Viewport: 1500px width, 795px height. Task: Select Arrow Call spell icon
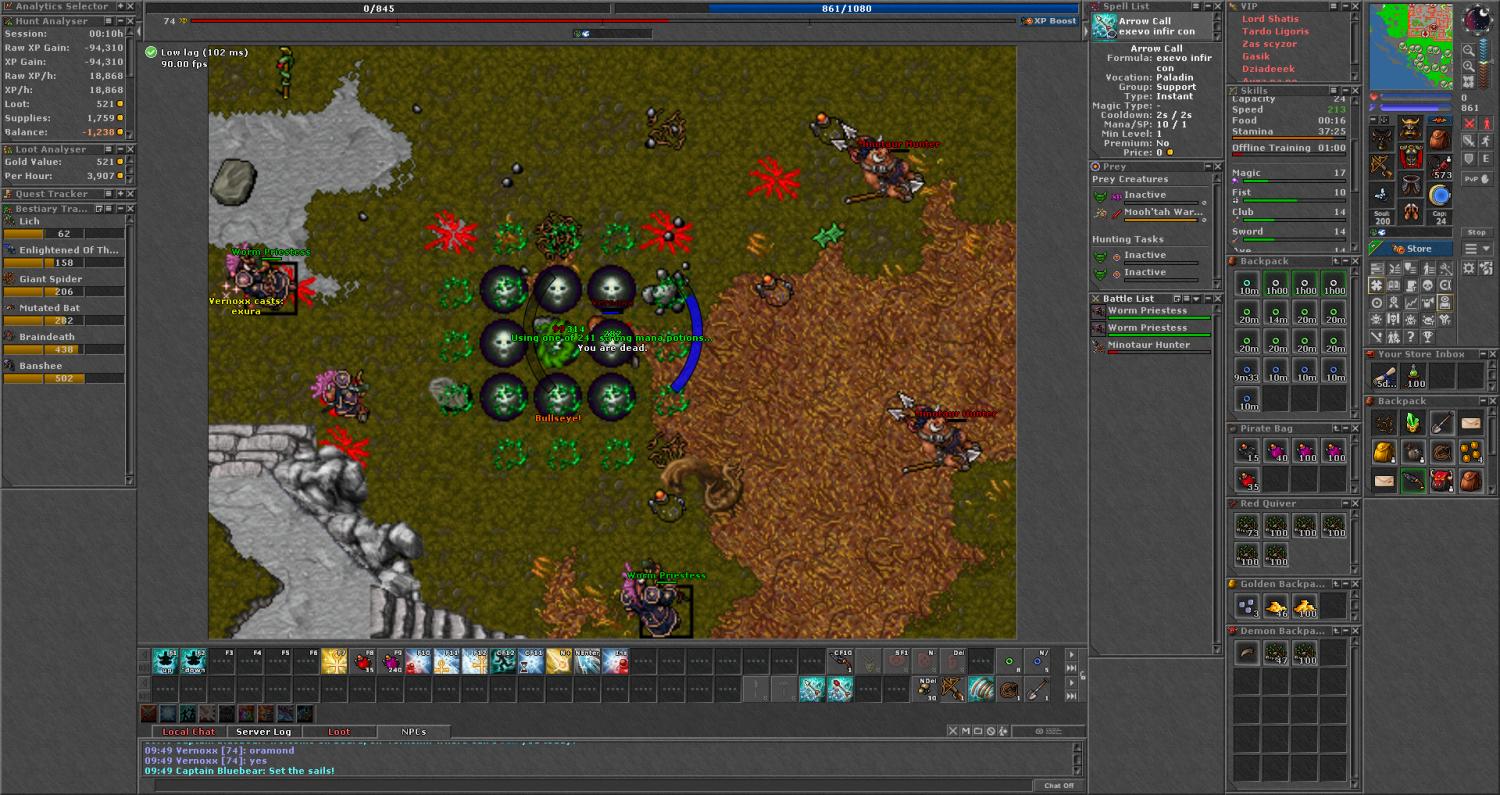tap(1104, 26)
